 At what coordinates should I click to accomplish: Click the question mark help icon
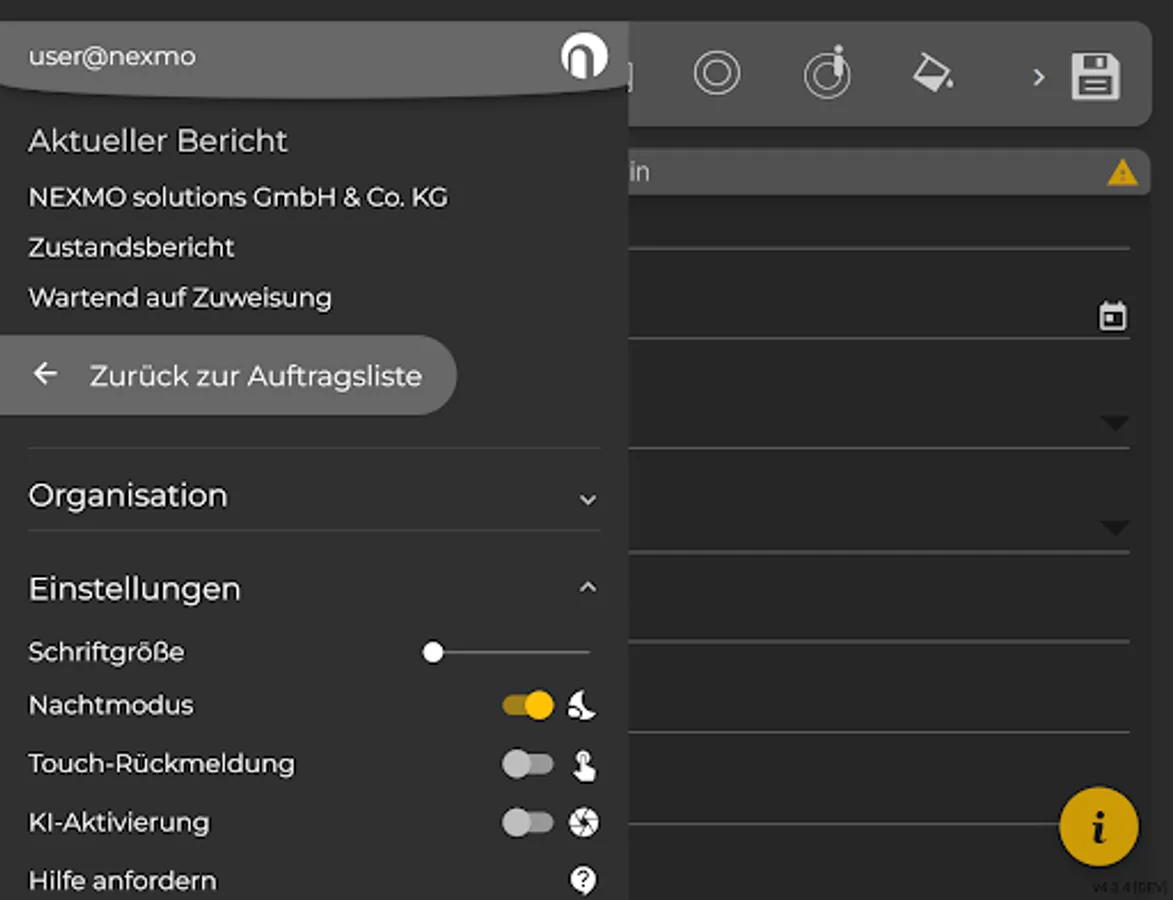coord(583,880)
